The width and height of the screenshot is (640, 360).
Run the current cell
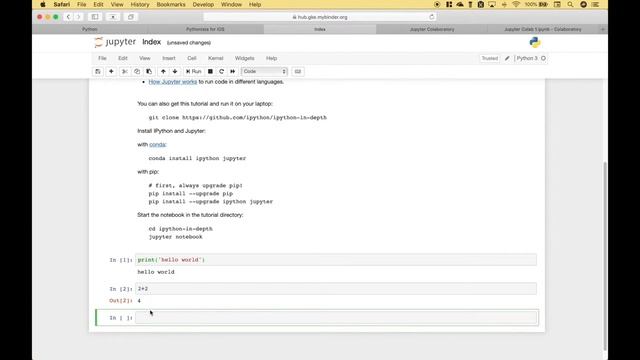coord(193,71)
